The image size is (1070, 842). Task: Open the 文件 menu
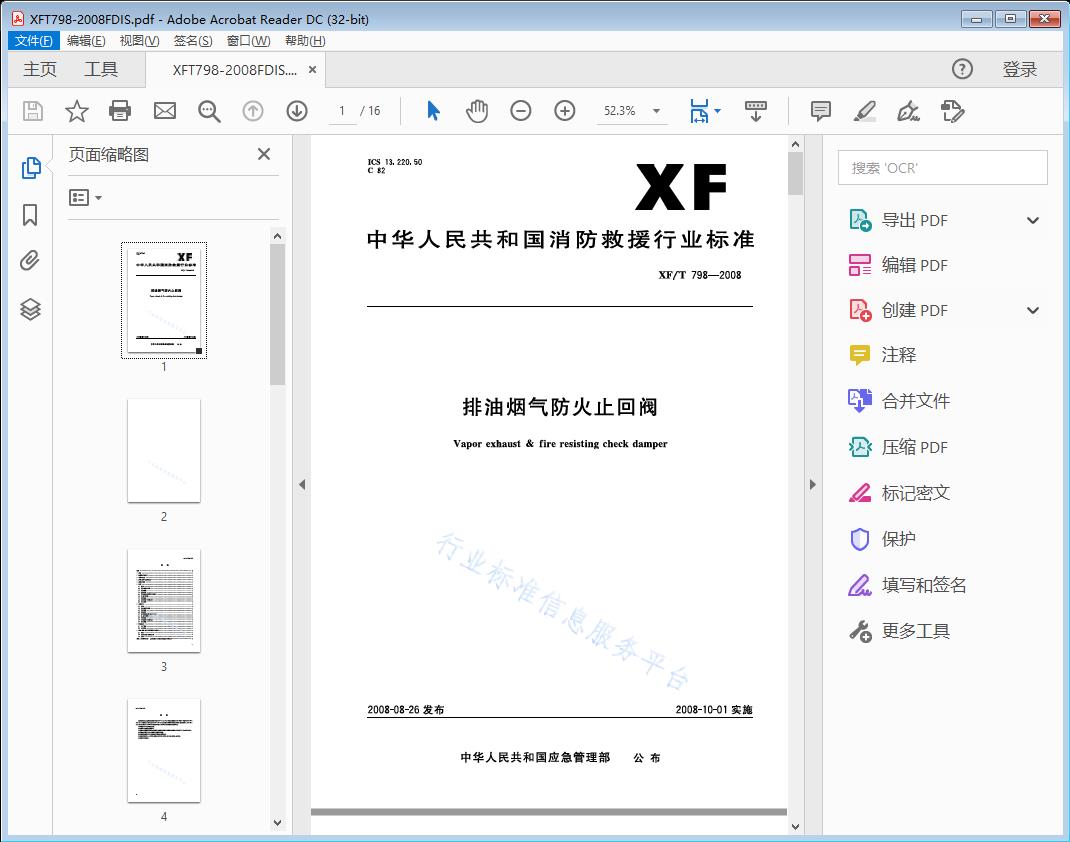click(33, 40)
